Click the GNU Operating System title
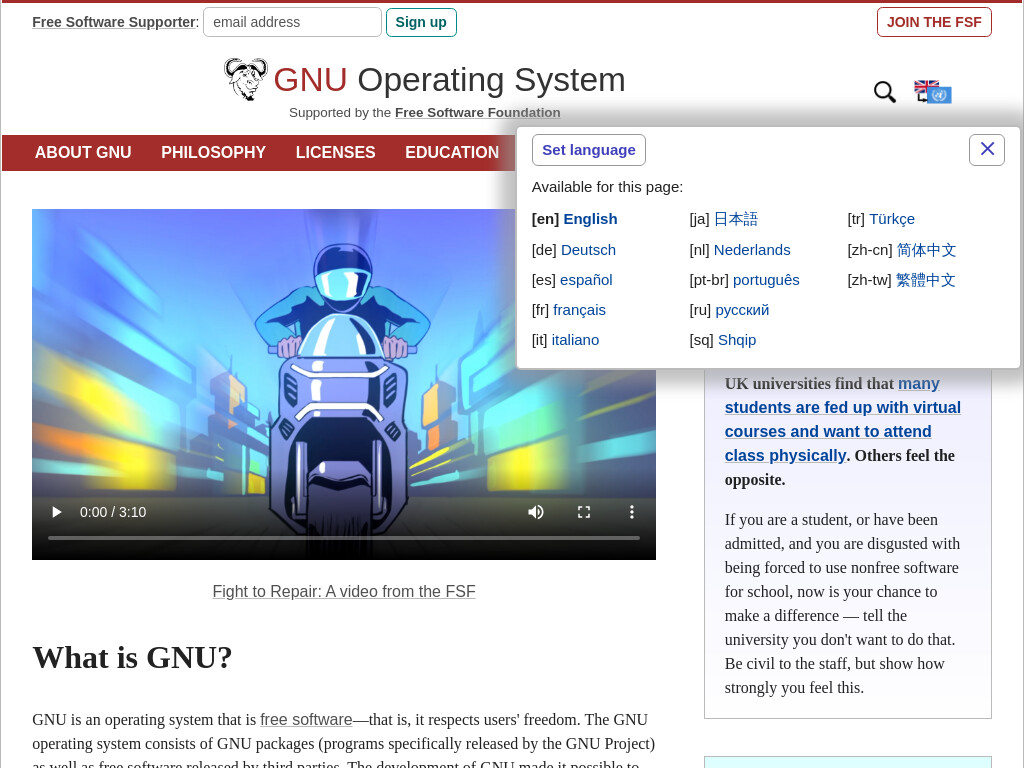The height and width of the screenshot is (768, 1024). pyautogui.click(x=449, y=80)
